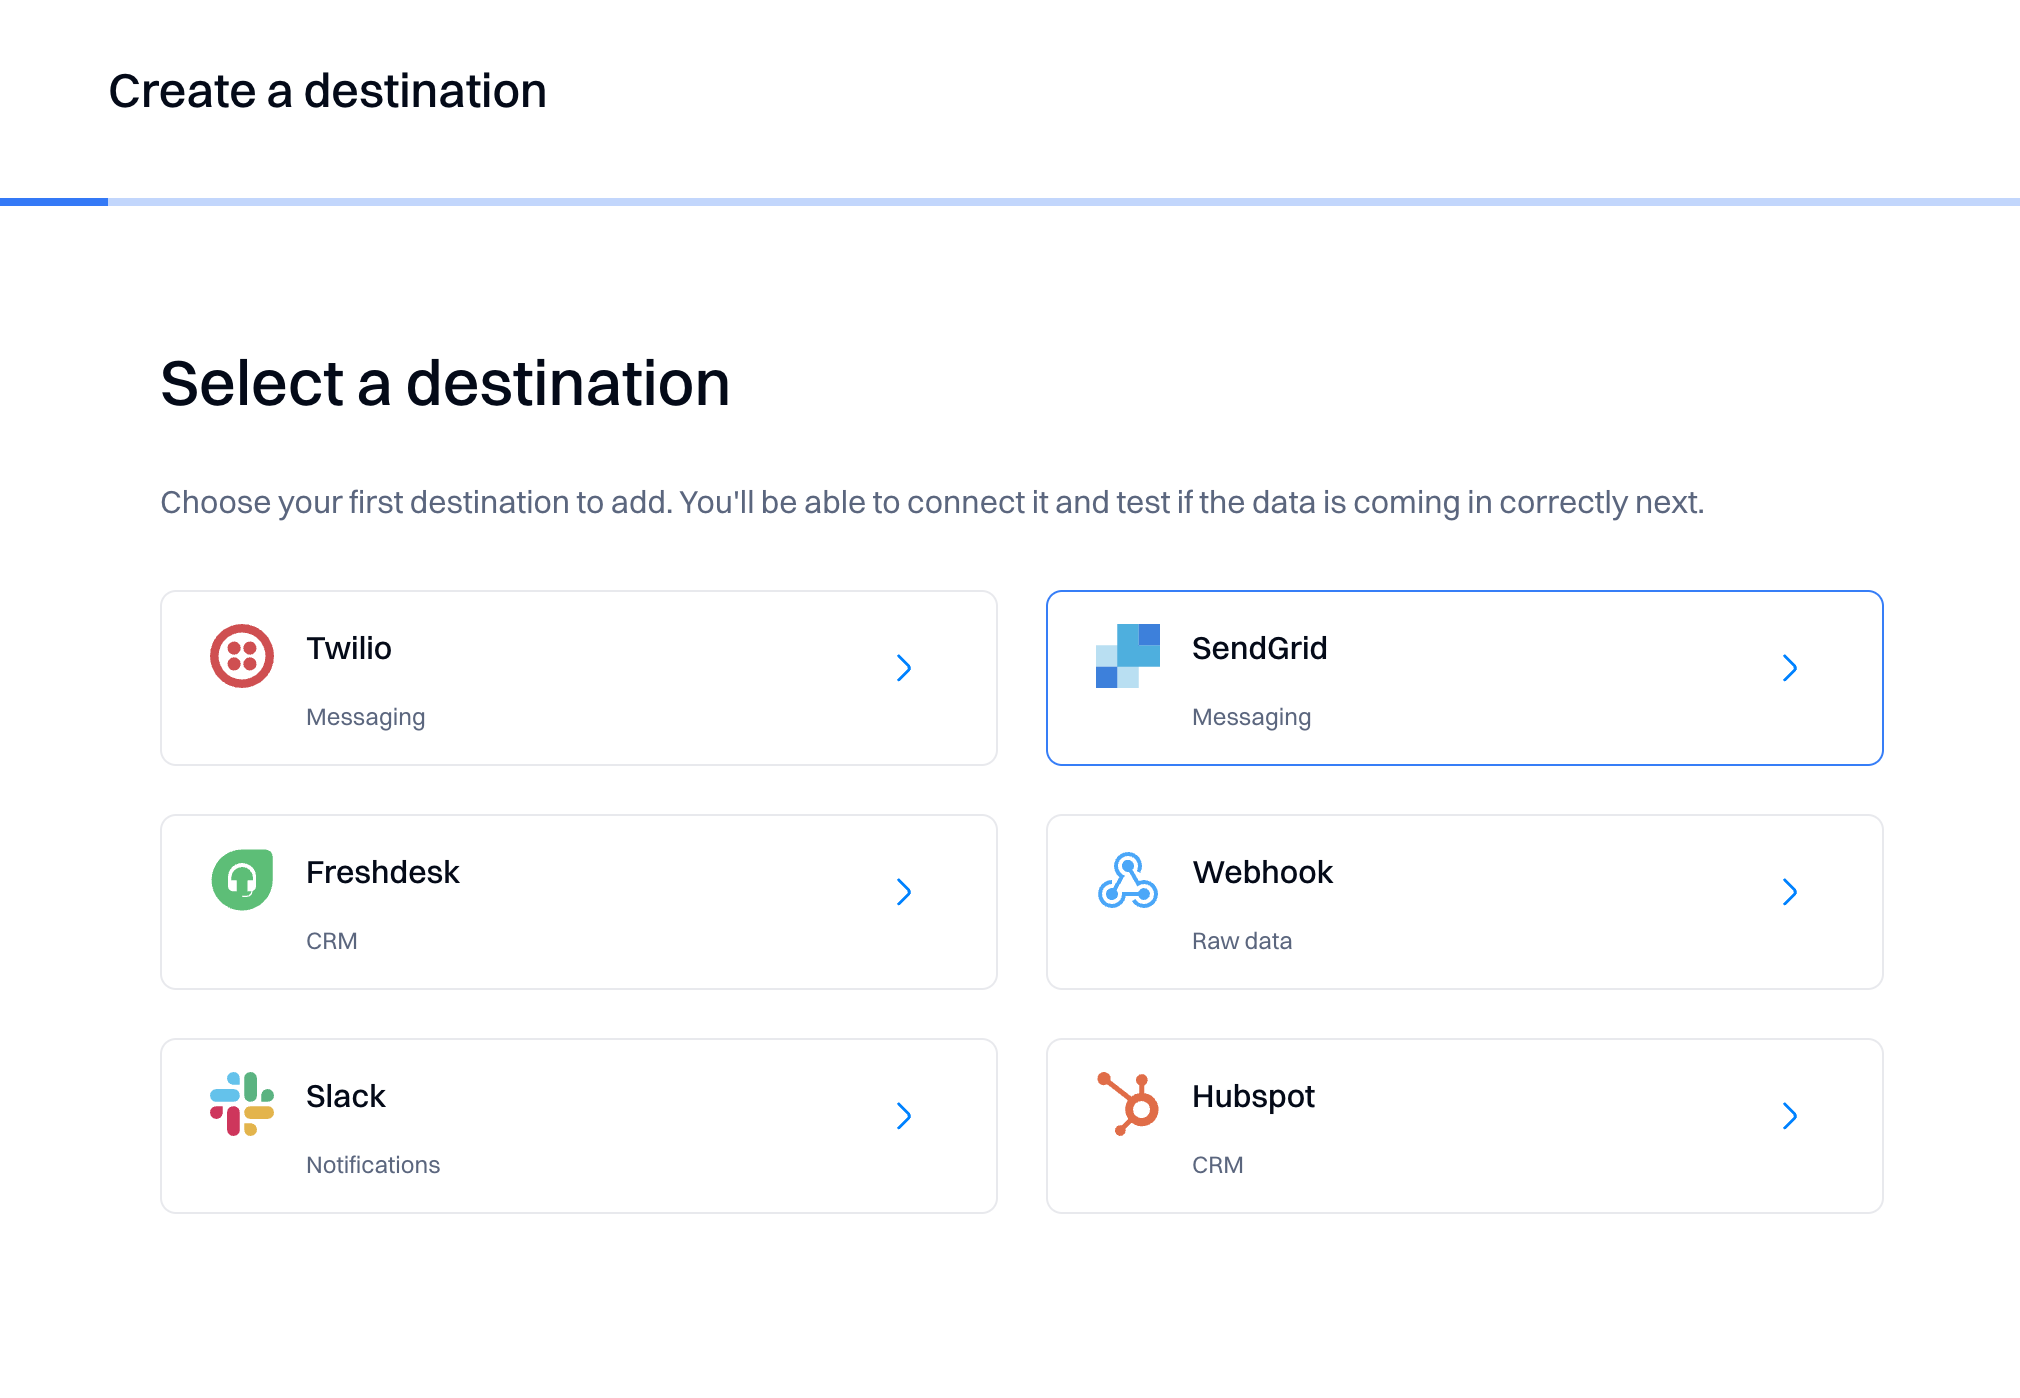Image resolution: width=2020 pixels, height=1398 pixels.
Task: Choose the Webhook destination title
Action: [x=1262, y=872]
